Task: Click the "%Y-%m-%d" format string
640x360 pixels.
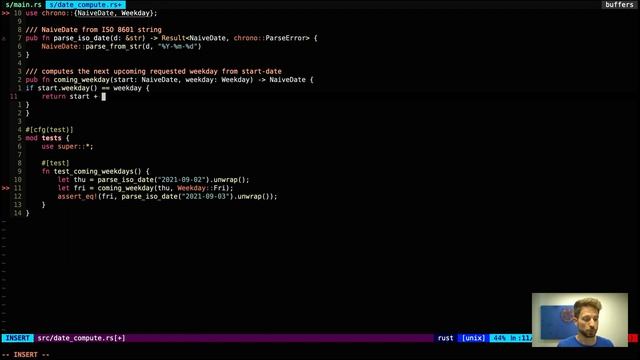Action: [x=178, y=47]
